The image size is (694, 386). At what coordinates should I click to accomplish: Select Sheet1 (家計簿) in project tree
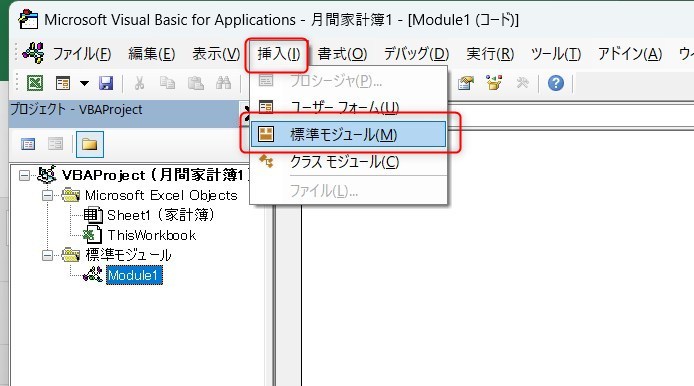pos(161,215)
